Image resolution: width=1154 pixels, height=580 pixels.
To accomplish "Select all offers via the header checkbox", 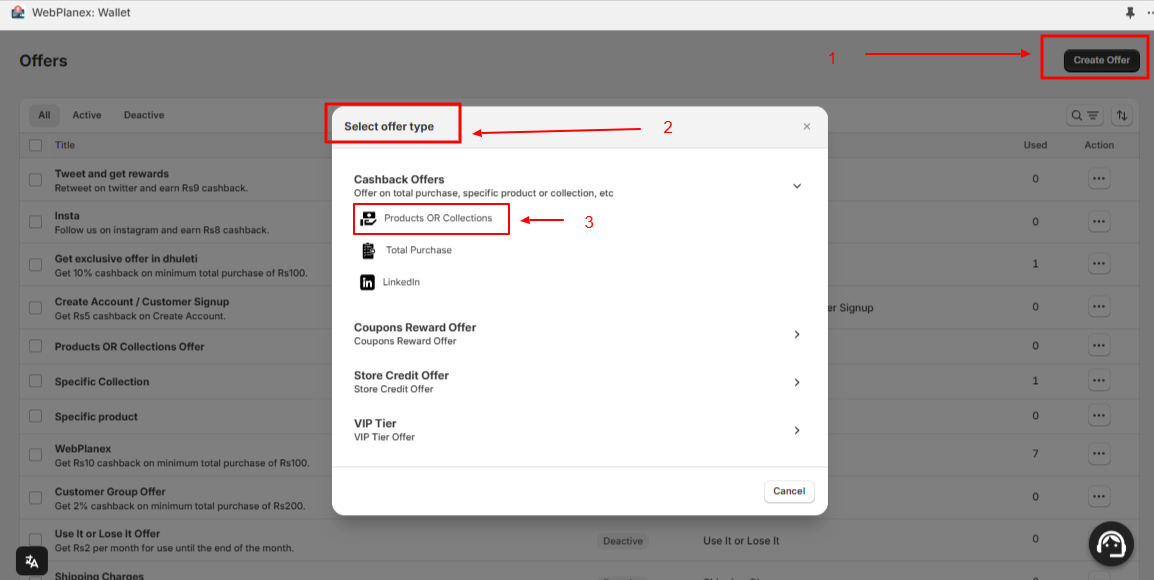I will 35,144.
